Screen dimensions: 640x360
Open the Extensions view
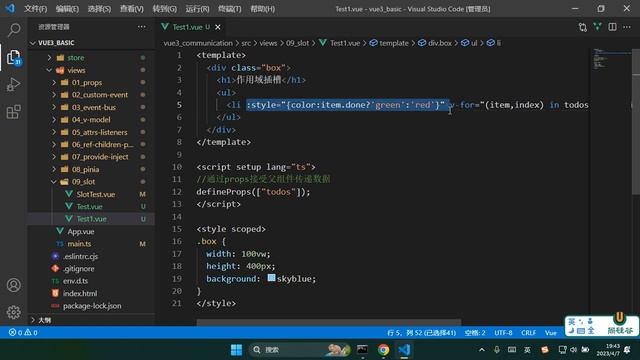pos(14,111)
